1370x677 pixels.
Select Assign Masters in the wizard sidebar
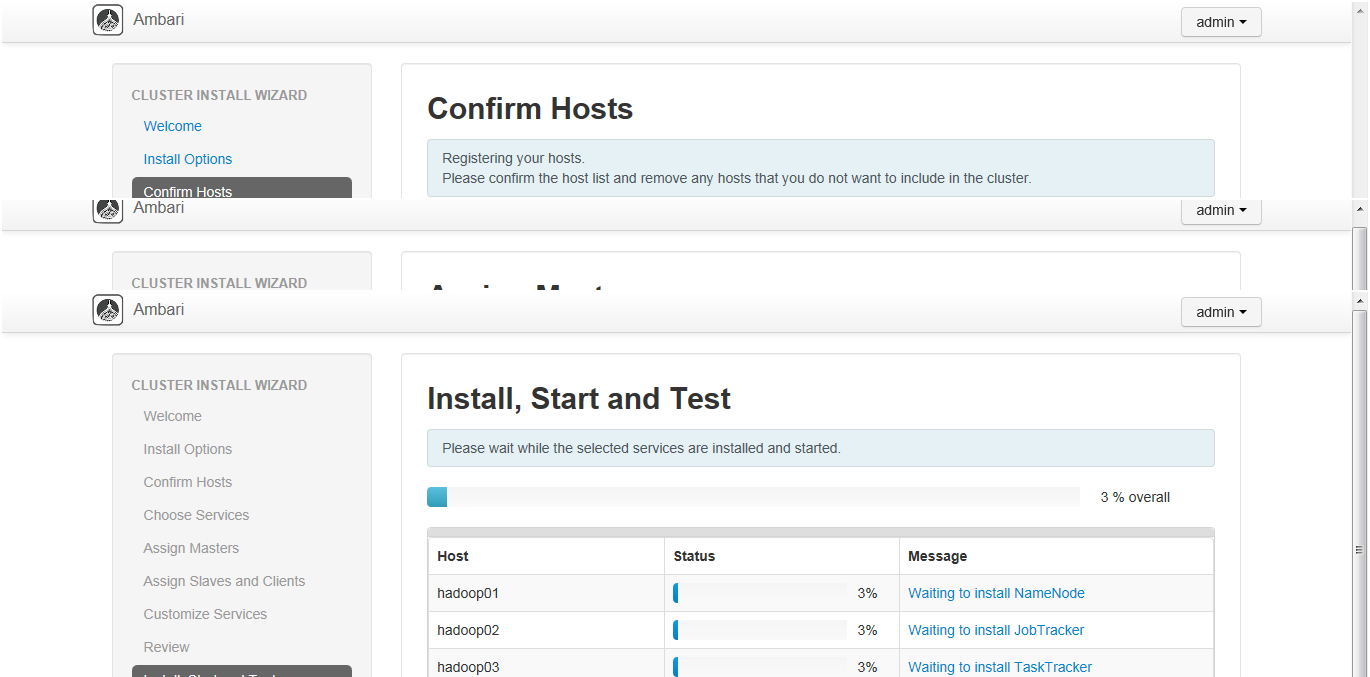[191, 548]
